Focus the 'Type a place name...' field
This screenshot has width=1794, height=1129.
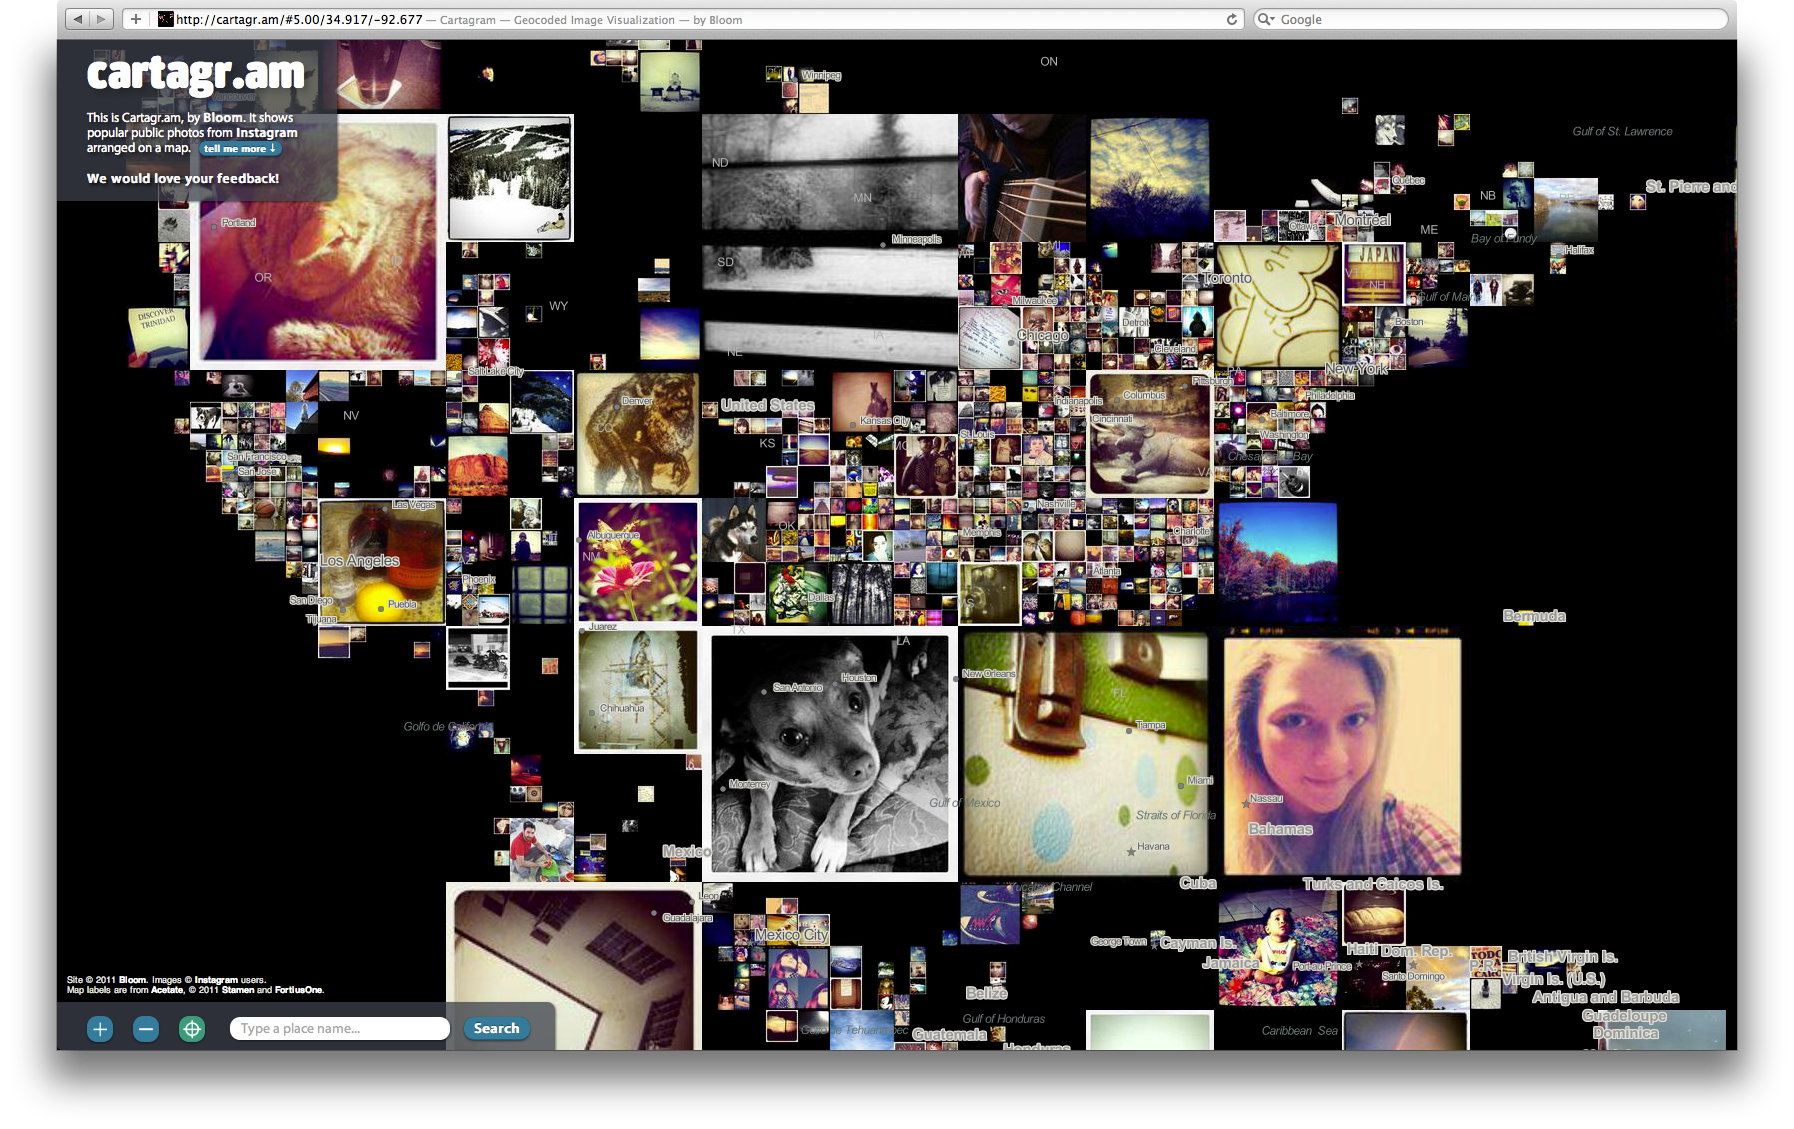tap(339, 1028)
